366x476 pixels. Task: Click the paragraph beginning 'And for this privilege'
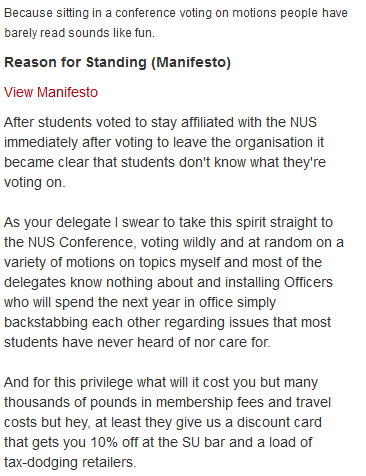(167, 422)
